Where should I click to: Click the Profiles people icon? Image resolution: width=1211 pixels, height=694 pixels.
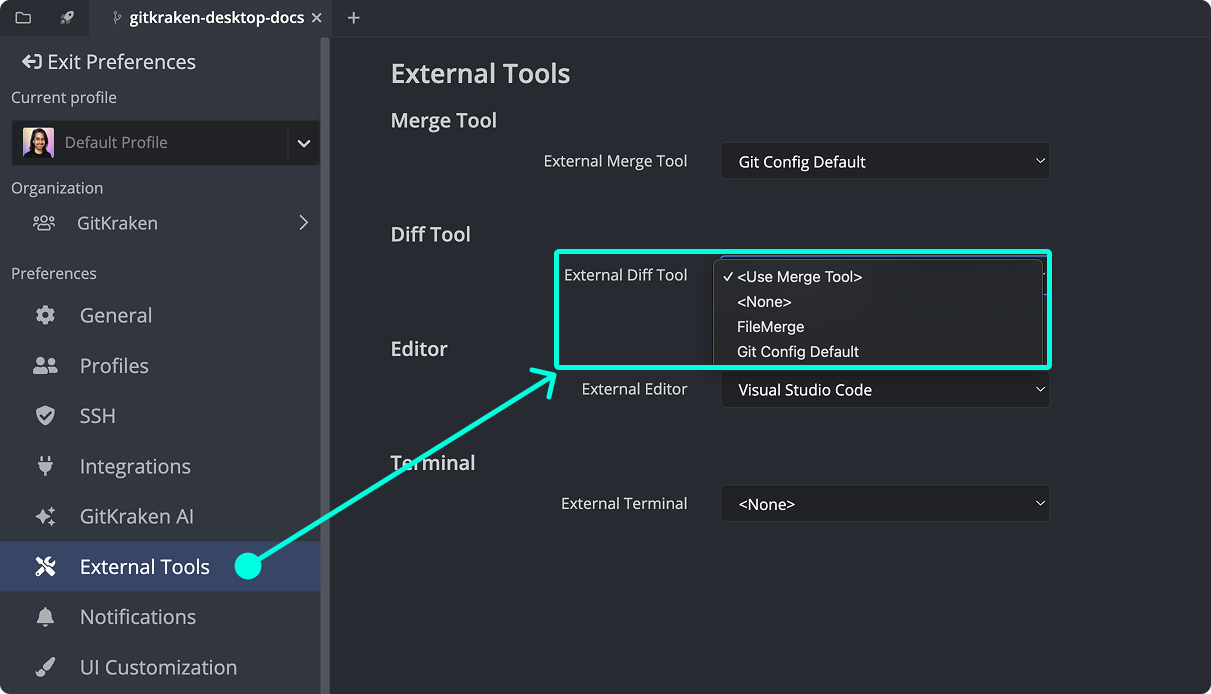click(x=45, y=366)
